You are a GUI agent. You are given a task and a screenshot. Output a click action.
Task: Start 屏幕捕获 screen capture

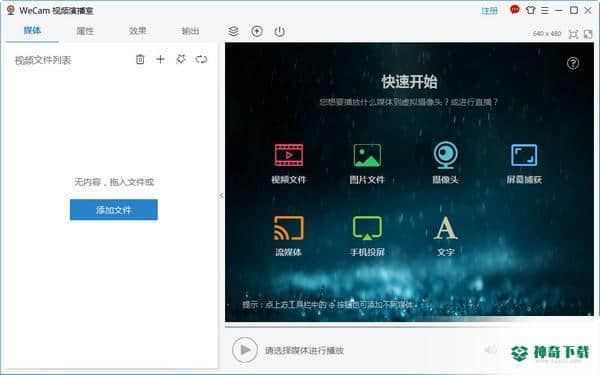click(524, 163)
